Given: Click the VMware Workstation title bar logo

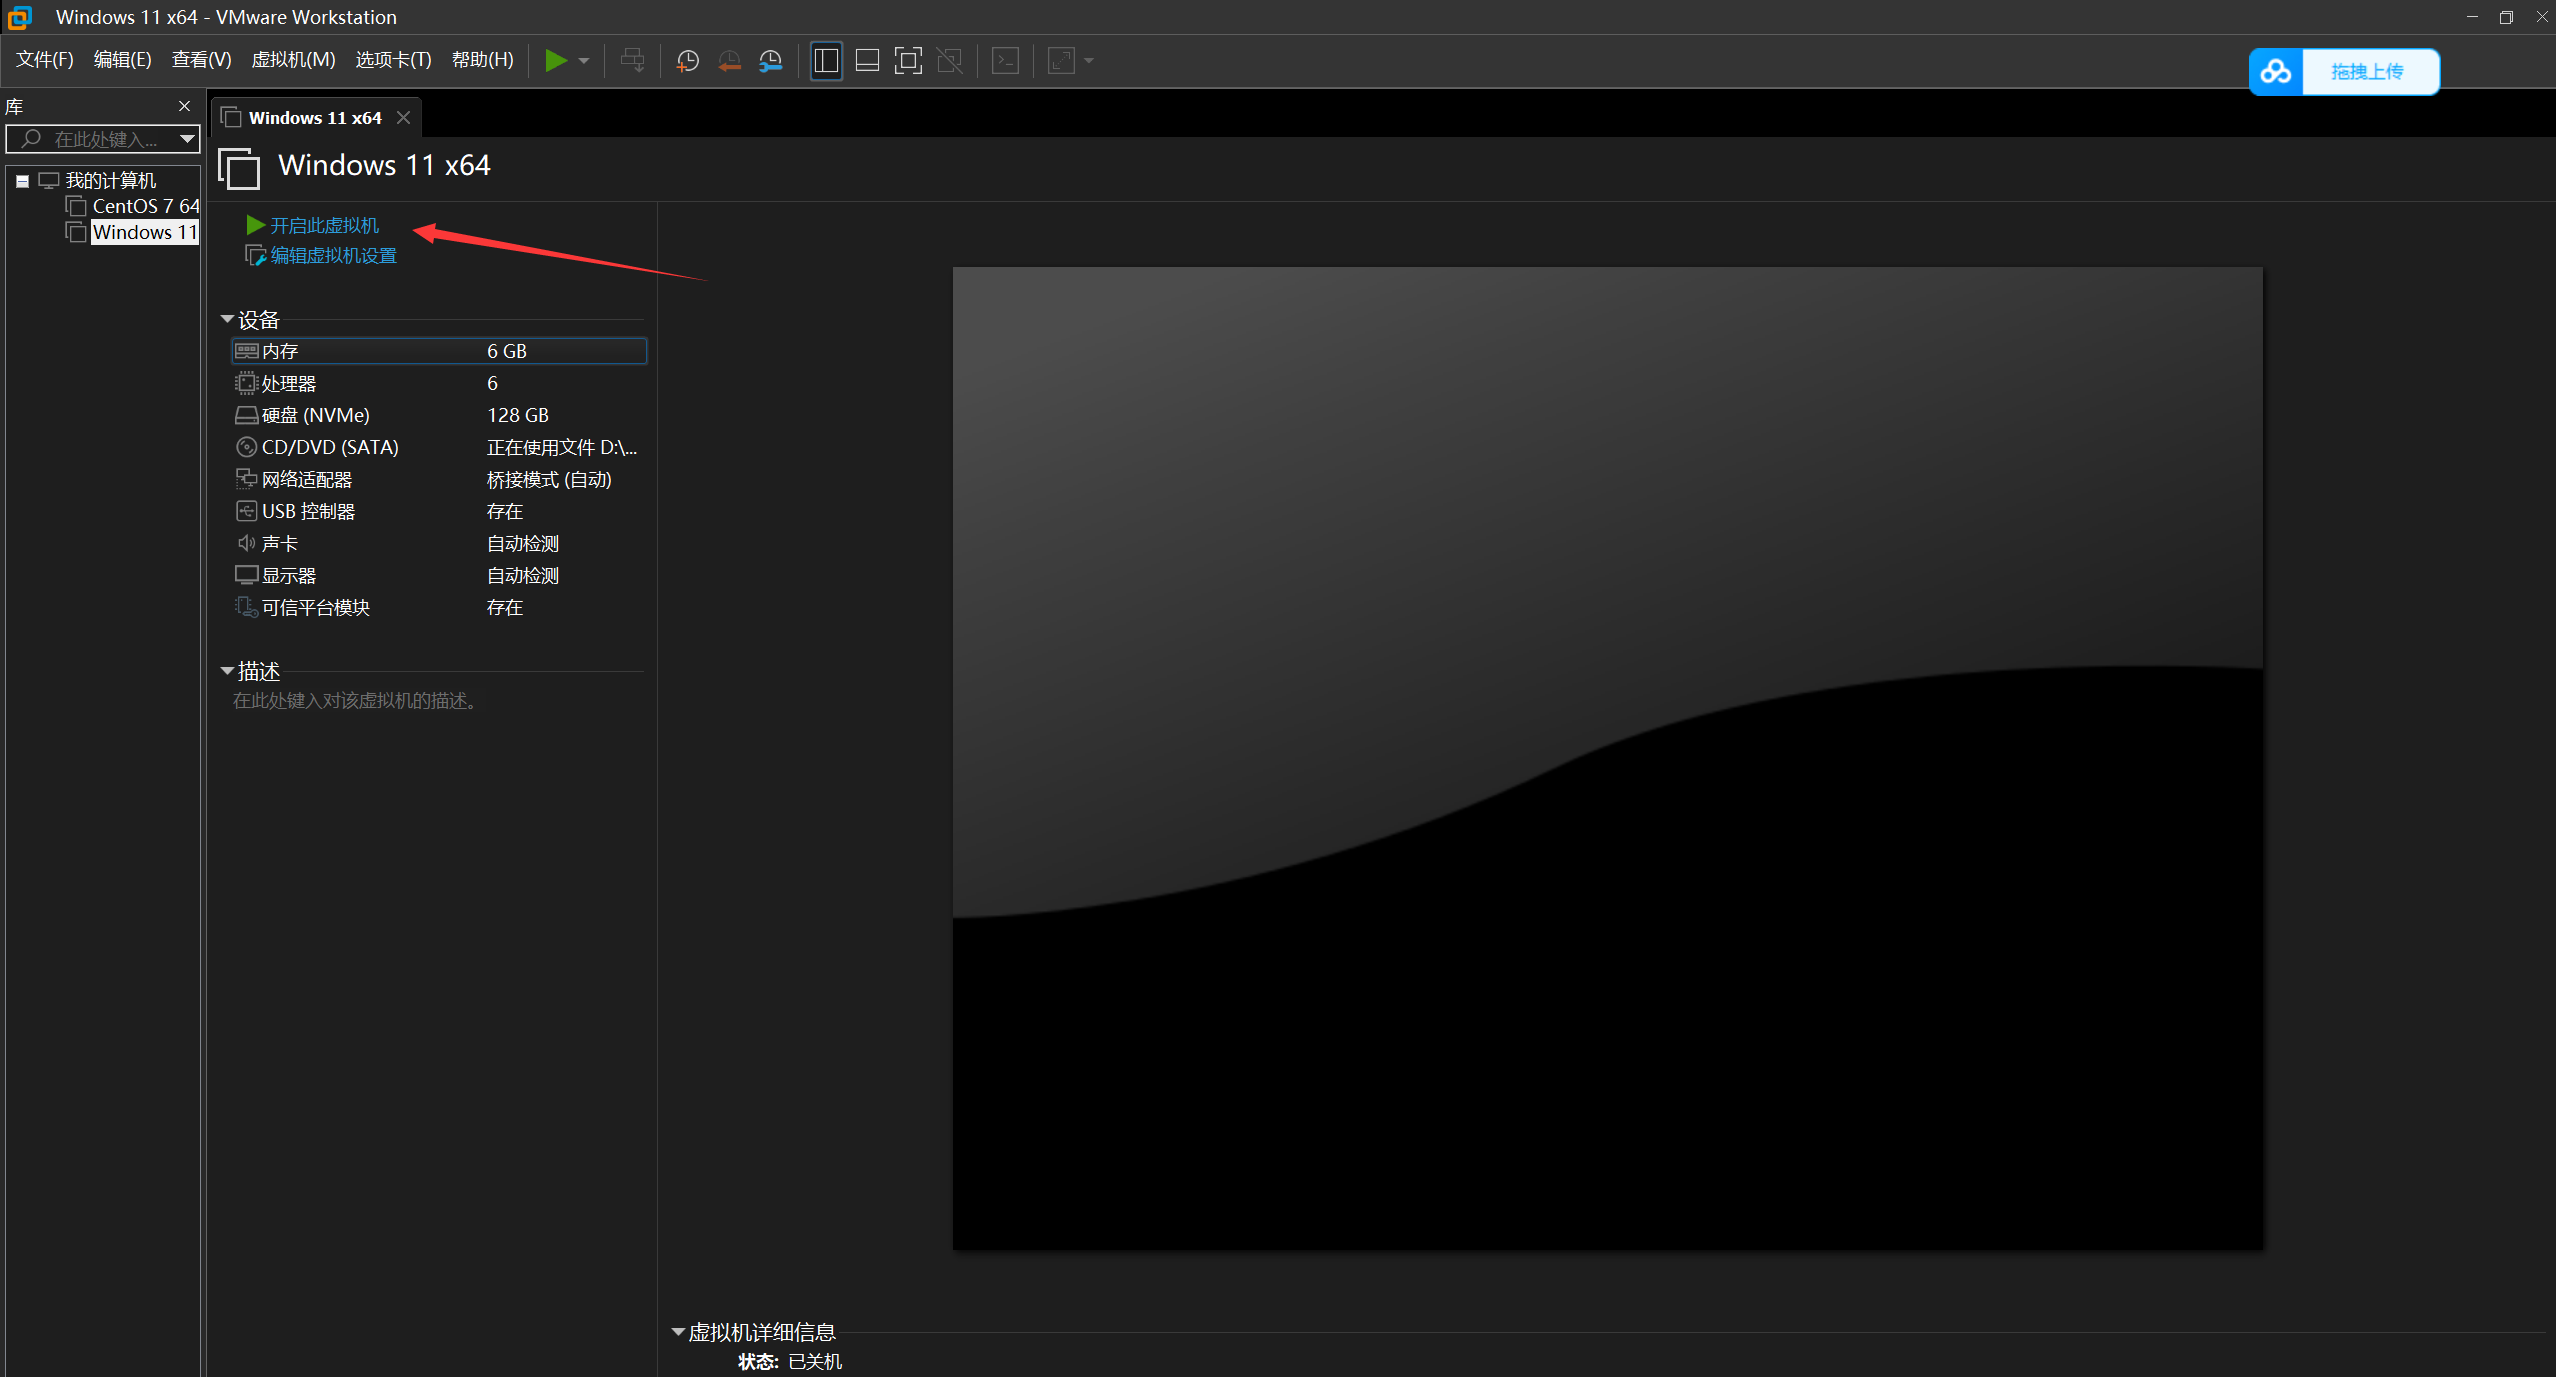Looking at the screenshot, I should [x=20, y=17].
